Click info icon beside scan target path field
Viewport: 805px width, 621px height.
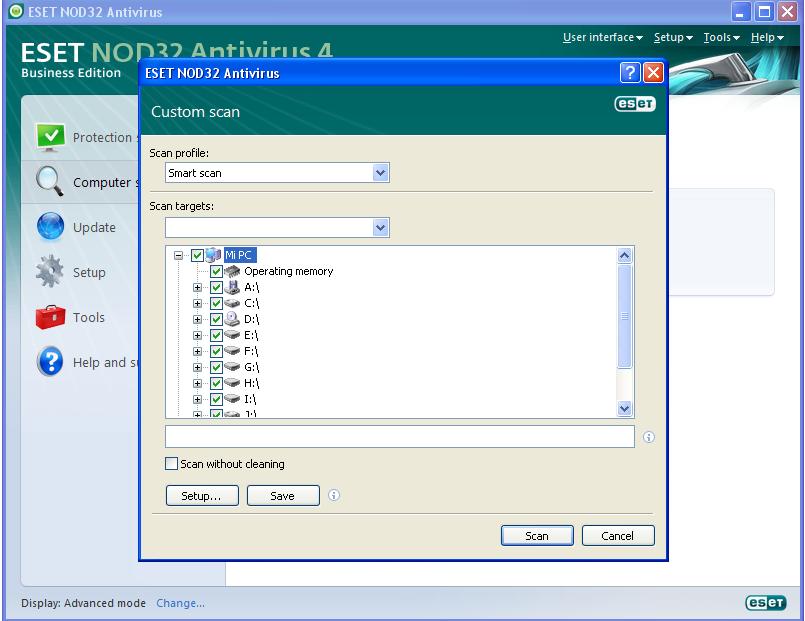pos(649,437)
